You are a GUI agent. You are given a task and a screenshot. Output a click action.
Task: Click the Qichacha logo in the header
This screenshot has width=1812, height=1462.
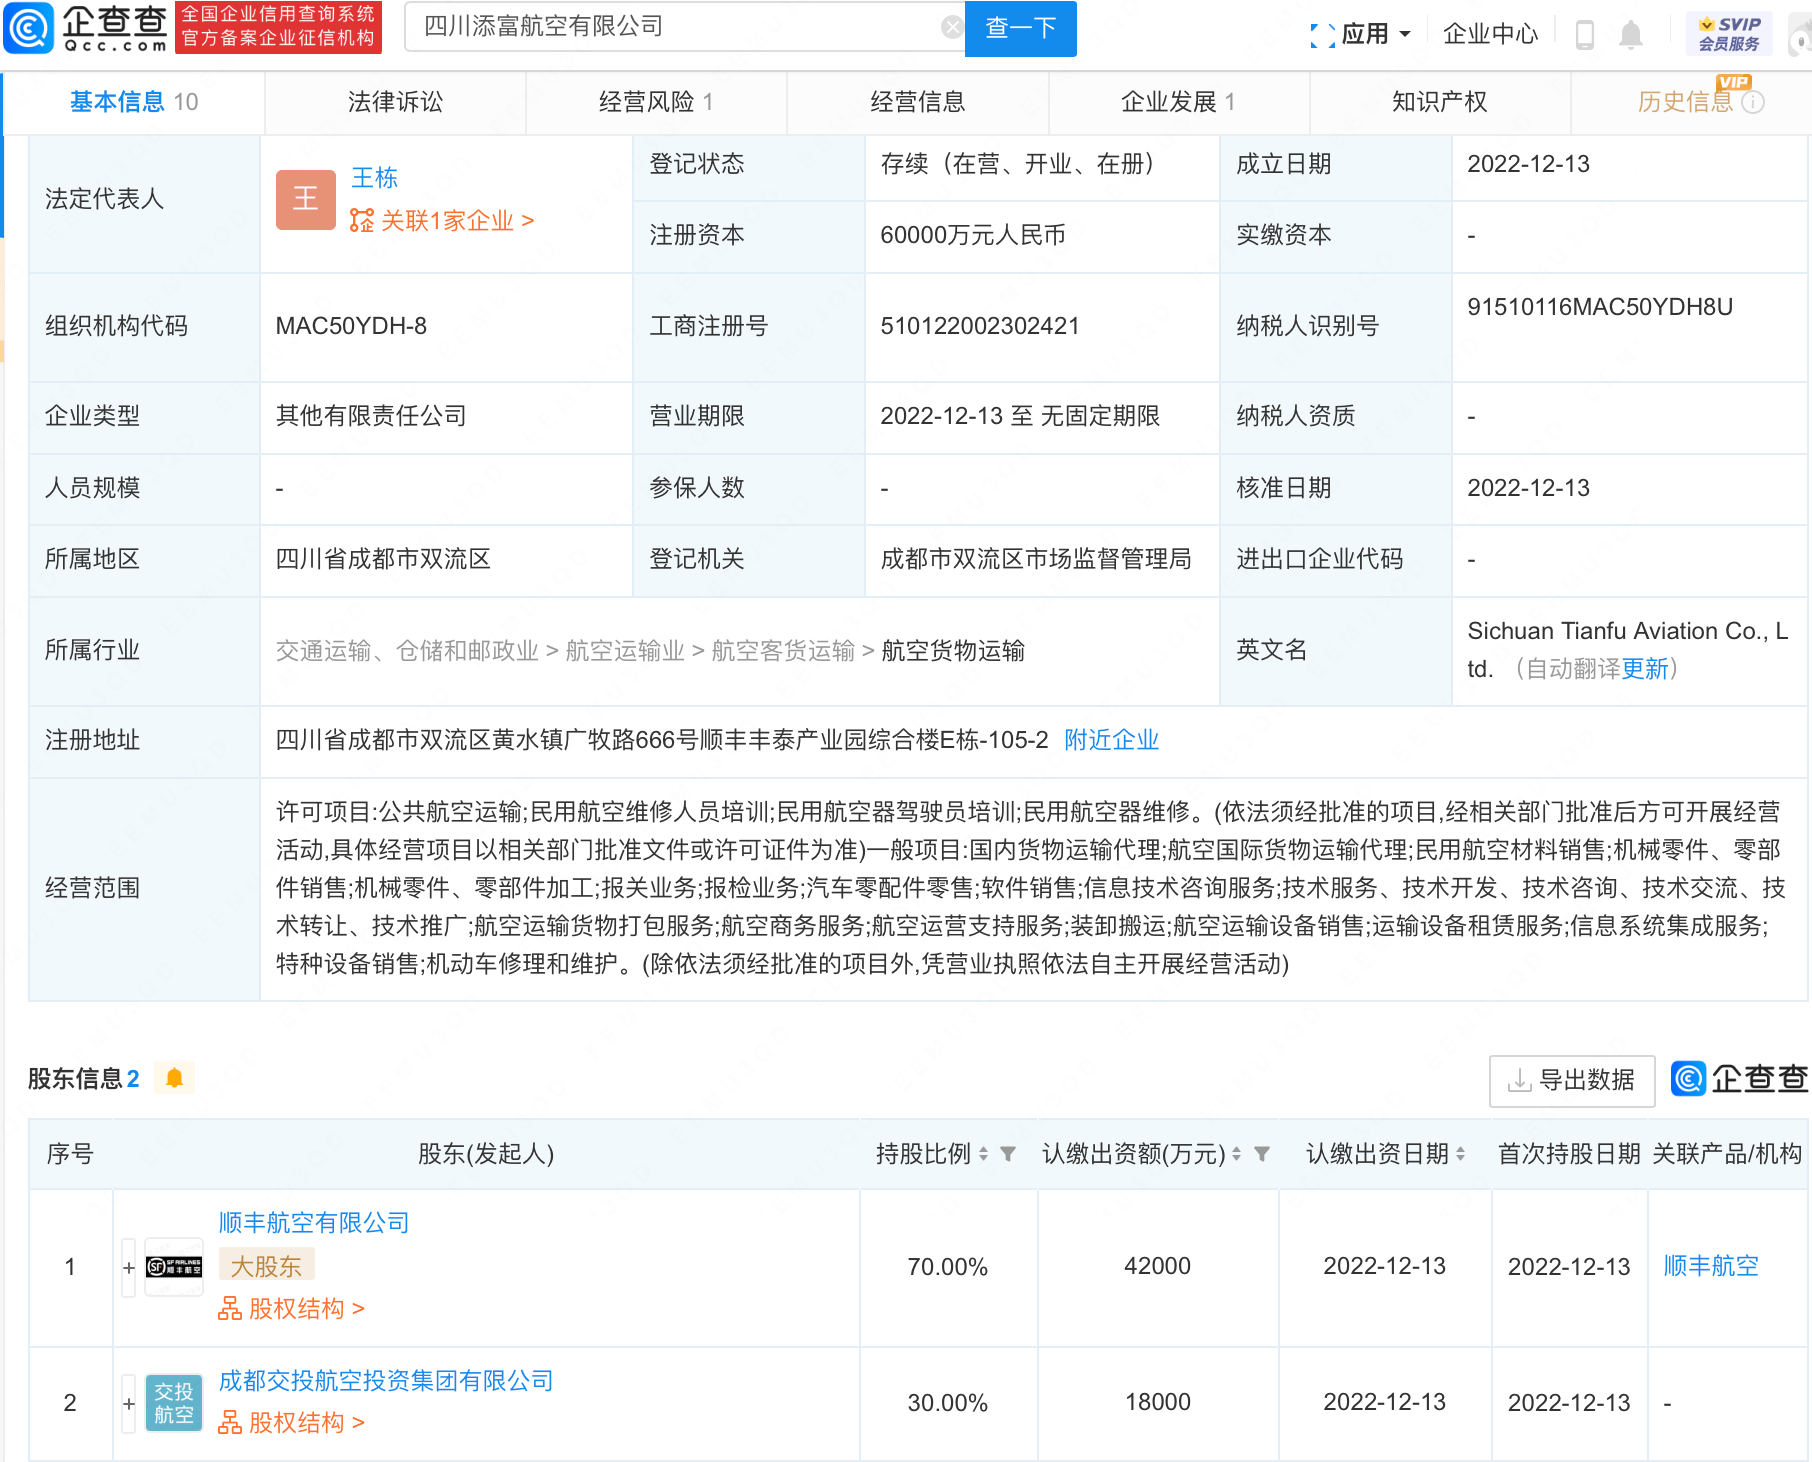tap(86, 28)
